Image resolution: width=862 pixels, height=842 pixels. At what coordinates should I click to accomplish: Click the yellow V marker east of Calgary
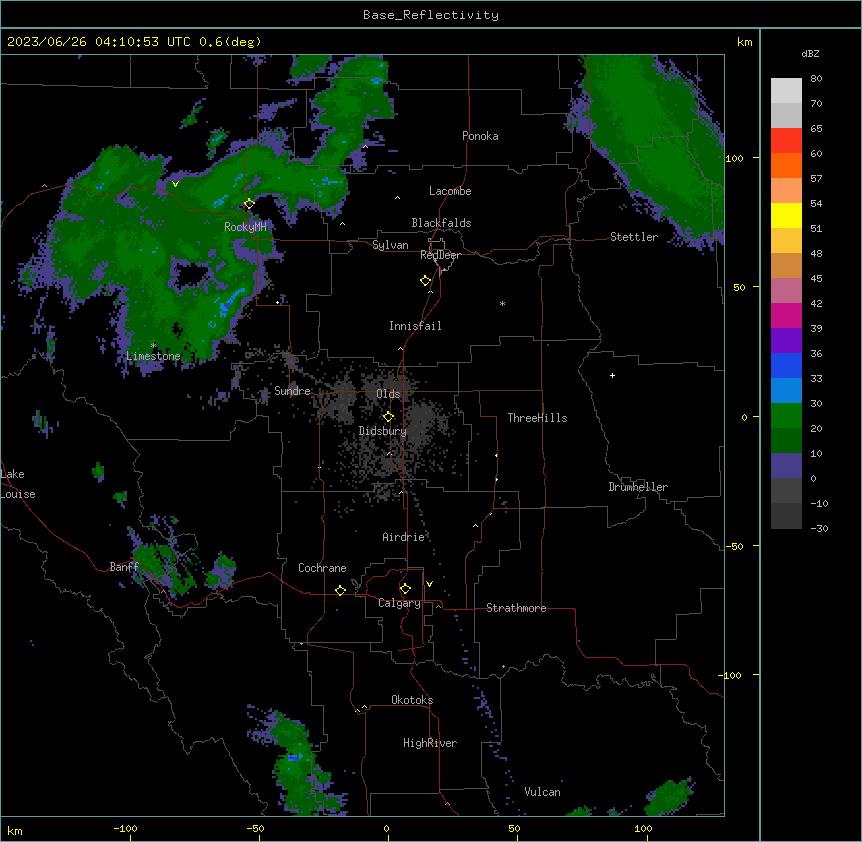point(429,584)
